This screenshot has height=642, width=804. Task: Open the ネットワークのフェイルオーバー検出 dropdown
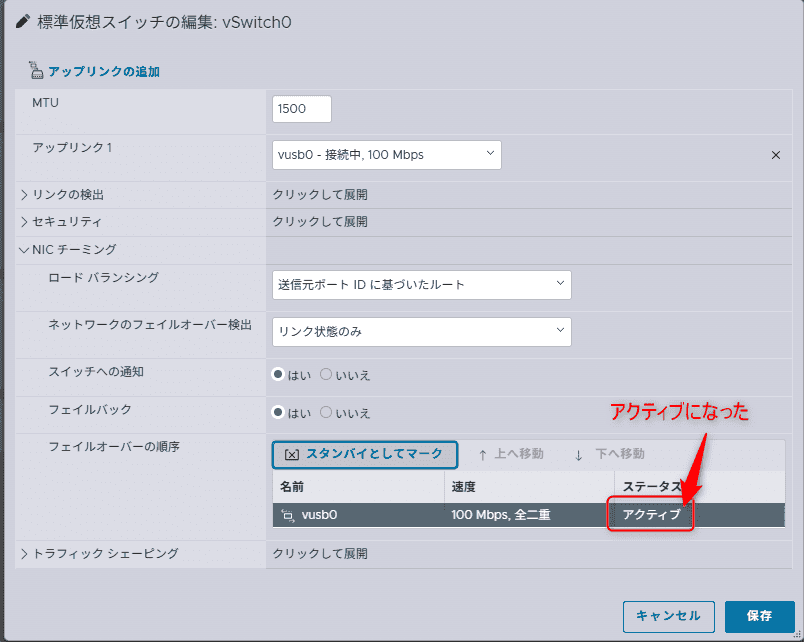click(421, 332)
